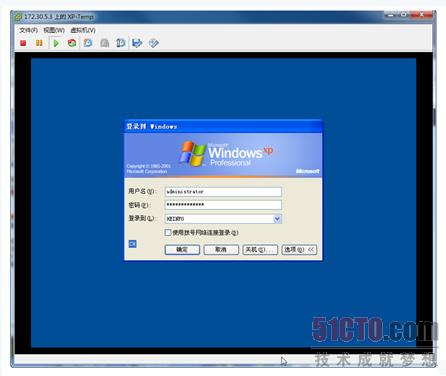Screen dimensions: 446x376
Task: Click the green power on (play) icon
Action: click(56, 43)
